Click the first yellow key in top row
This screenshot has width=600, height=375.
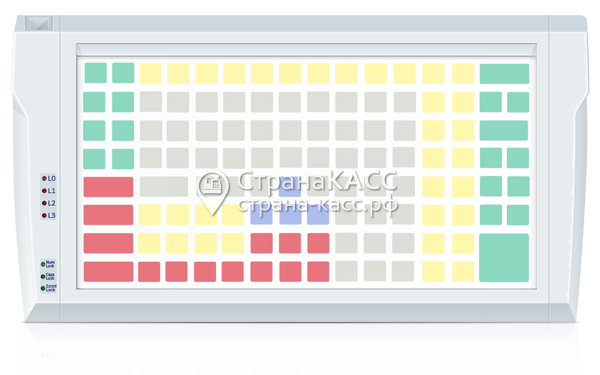coord(150,73)
